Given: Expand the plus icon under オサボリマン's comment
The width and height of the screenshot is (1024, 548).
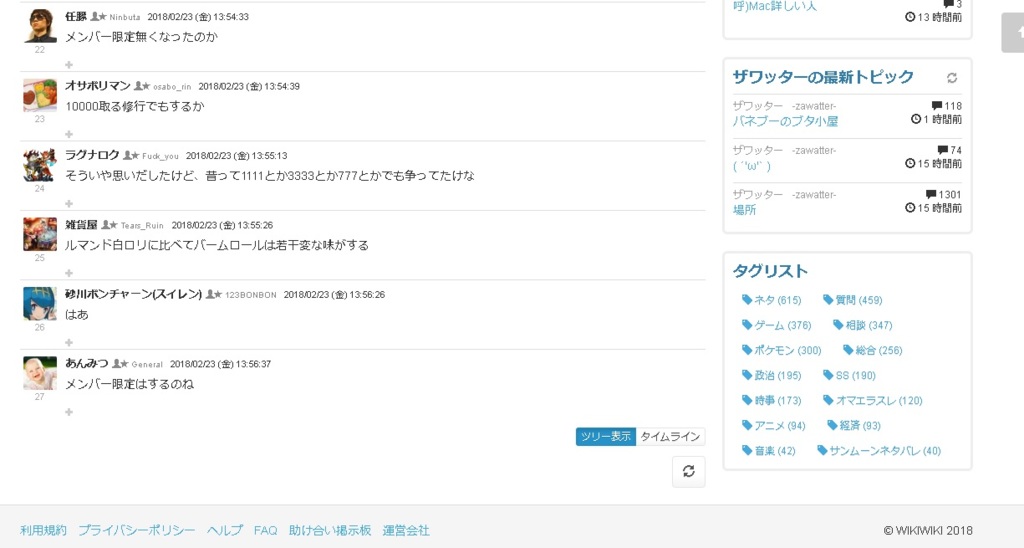Looking at the screenshot, I should coord(69,134).
